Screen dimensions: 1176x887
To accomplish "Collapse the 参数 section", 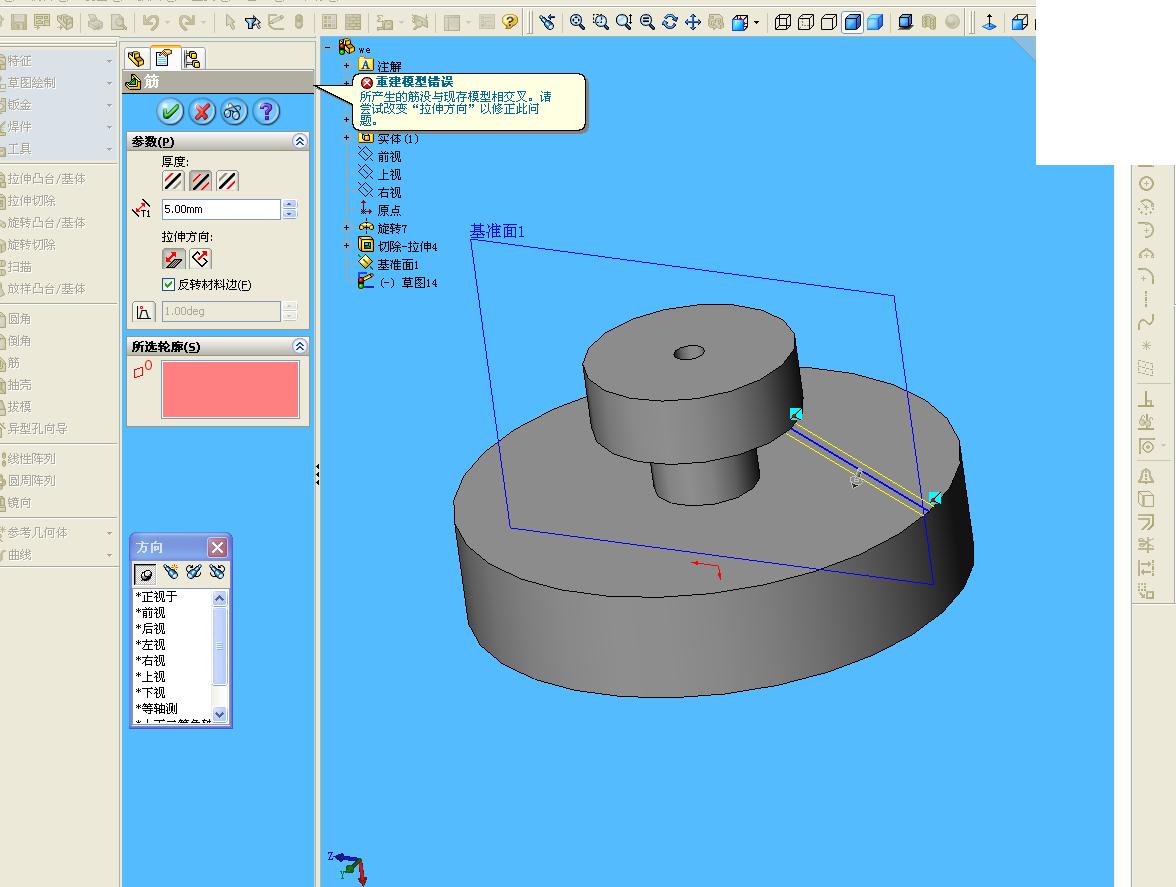I will click(299, 141).
